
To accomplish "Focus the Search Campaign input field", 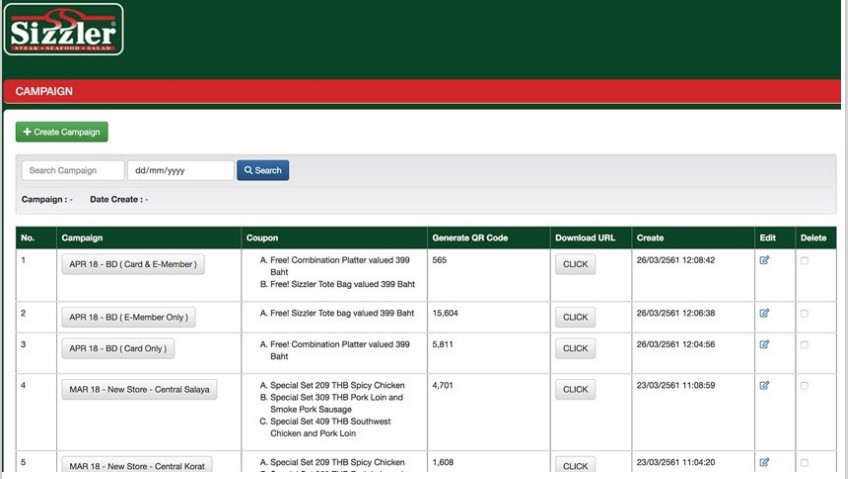I will [x=73, y=170].
